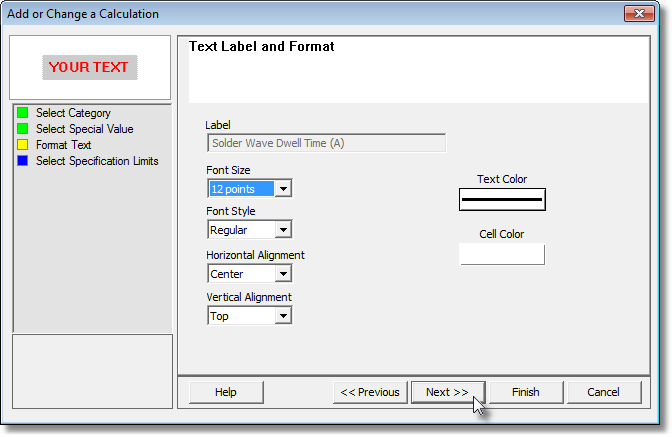The width and height of the screenshot is (672, 437).
Task: Click the Label text field
Action: coord(327,143)
